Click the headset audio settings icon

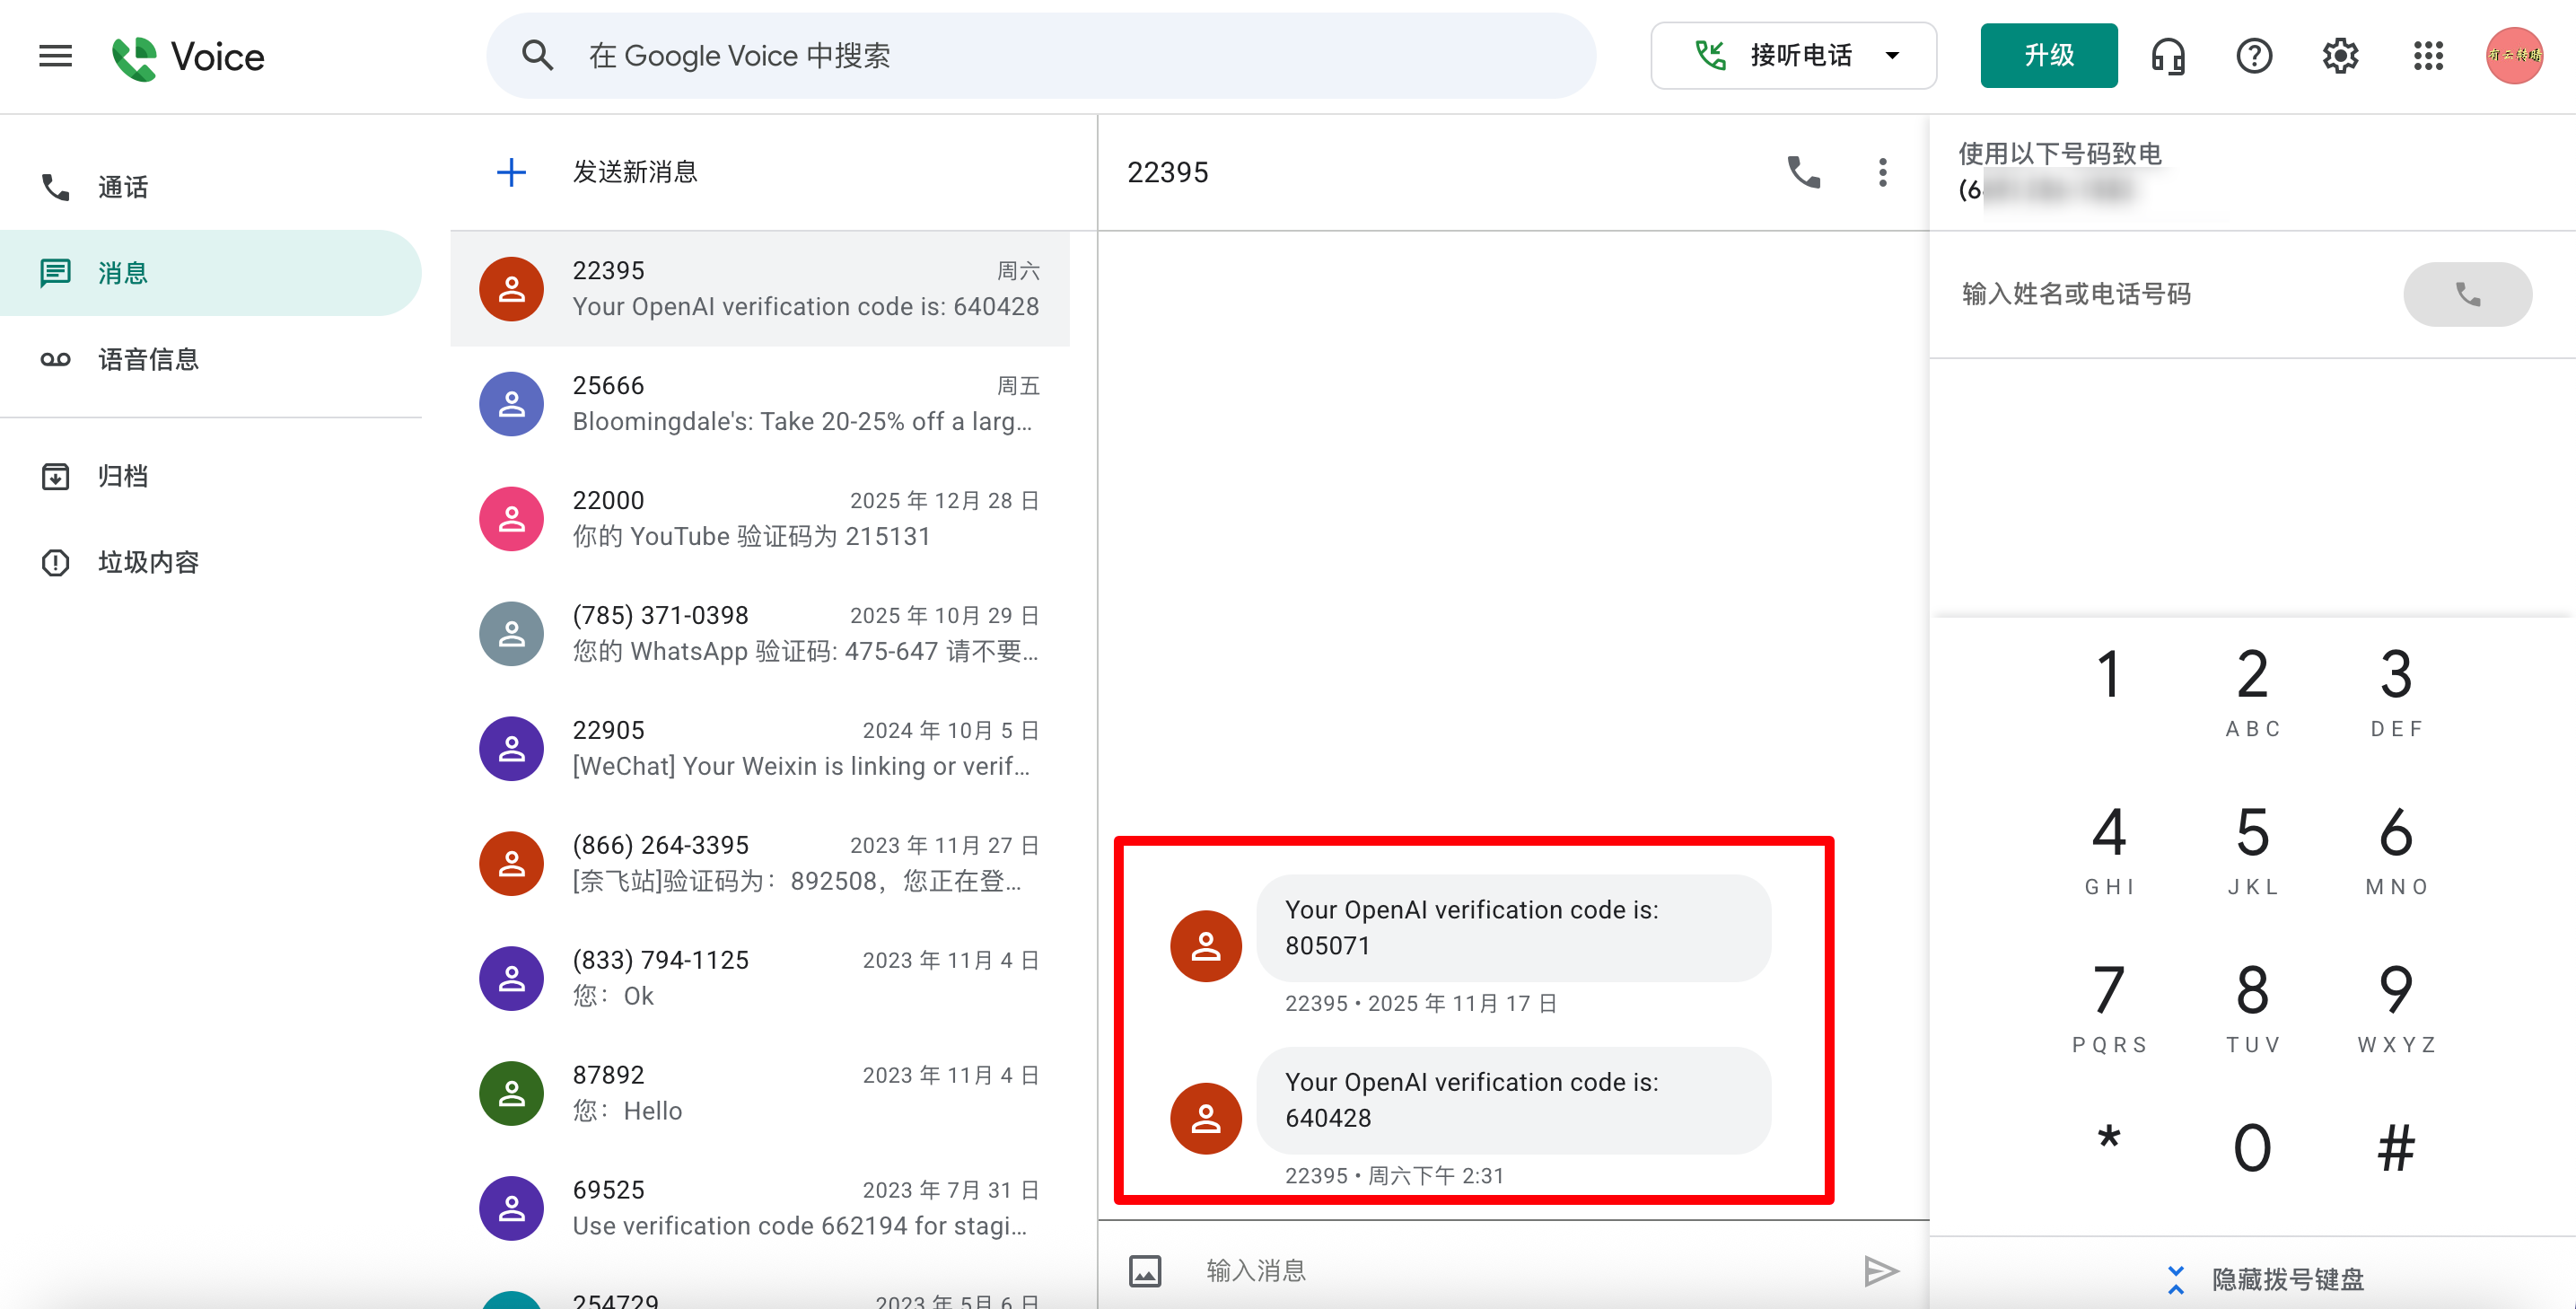[2167, 56]
